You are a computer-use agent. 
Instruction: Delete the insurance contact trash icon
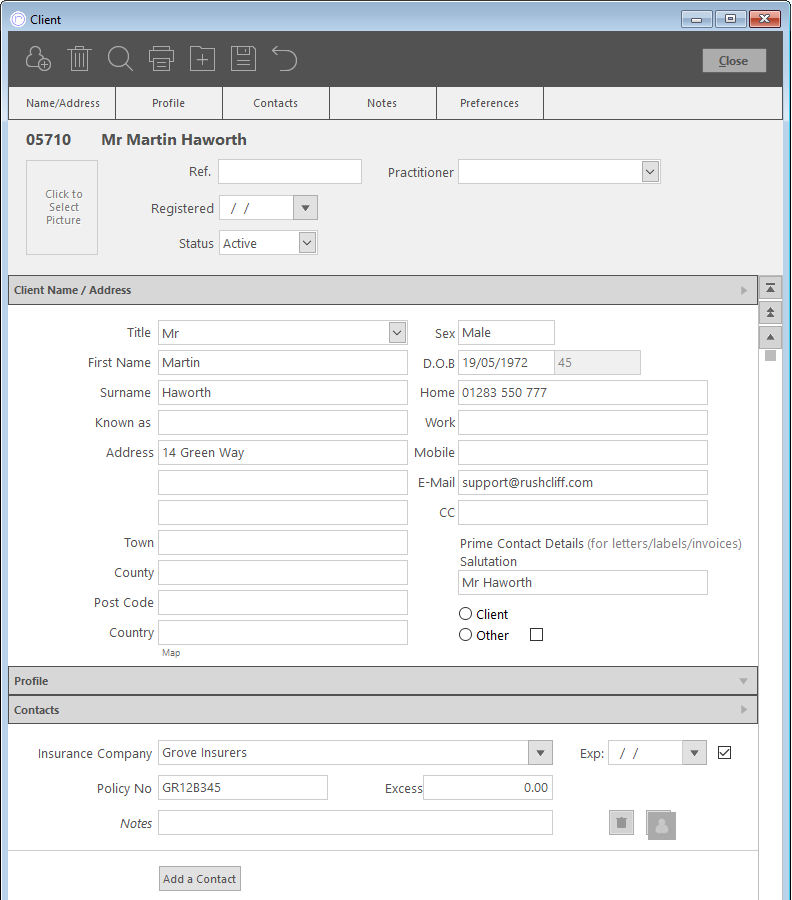click(x=621, y=823)
